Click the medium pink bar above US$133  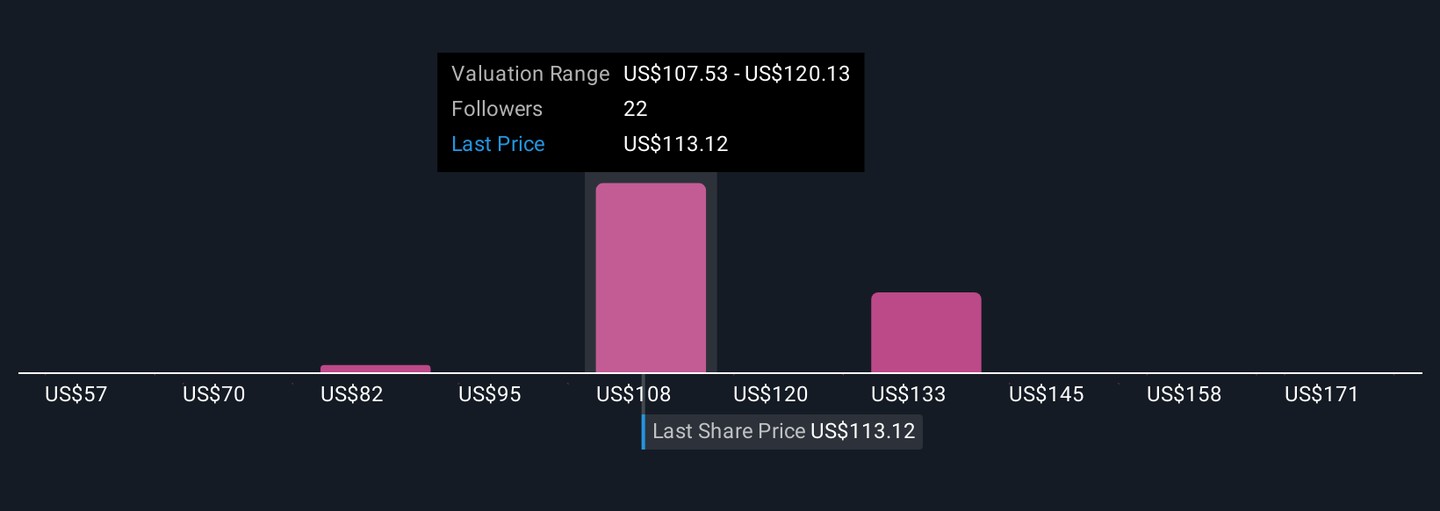click(x=926, y=332)
